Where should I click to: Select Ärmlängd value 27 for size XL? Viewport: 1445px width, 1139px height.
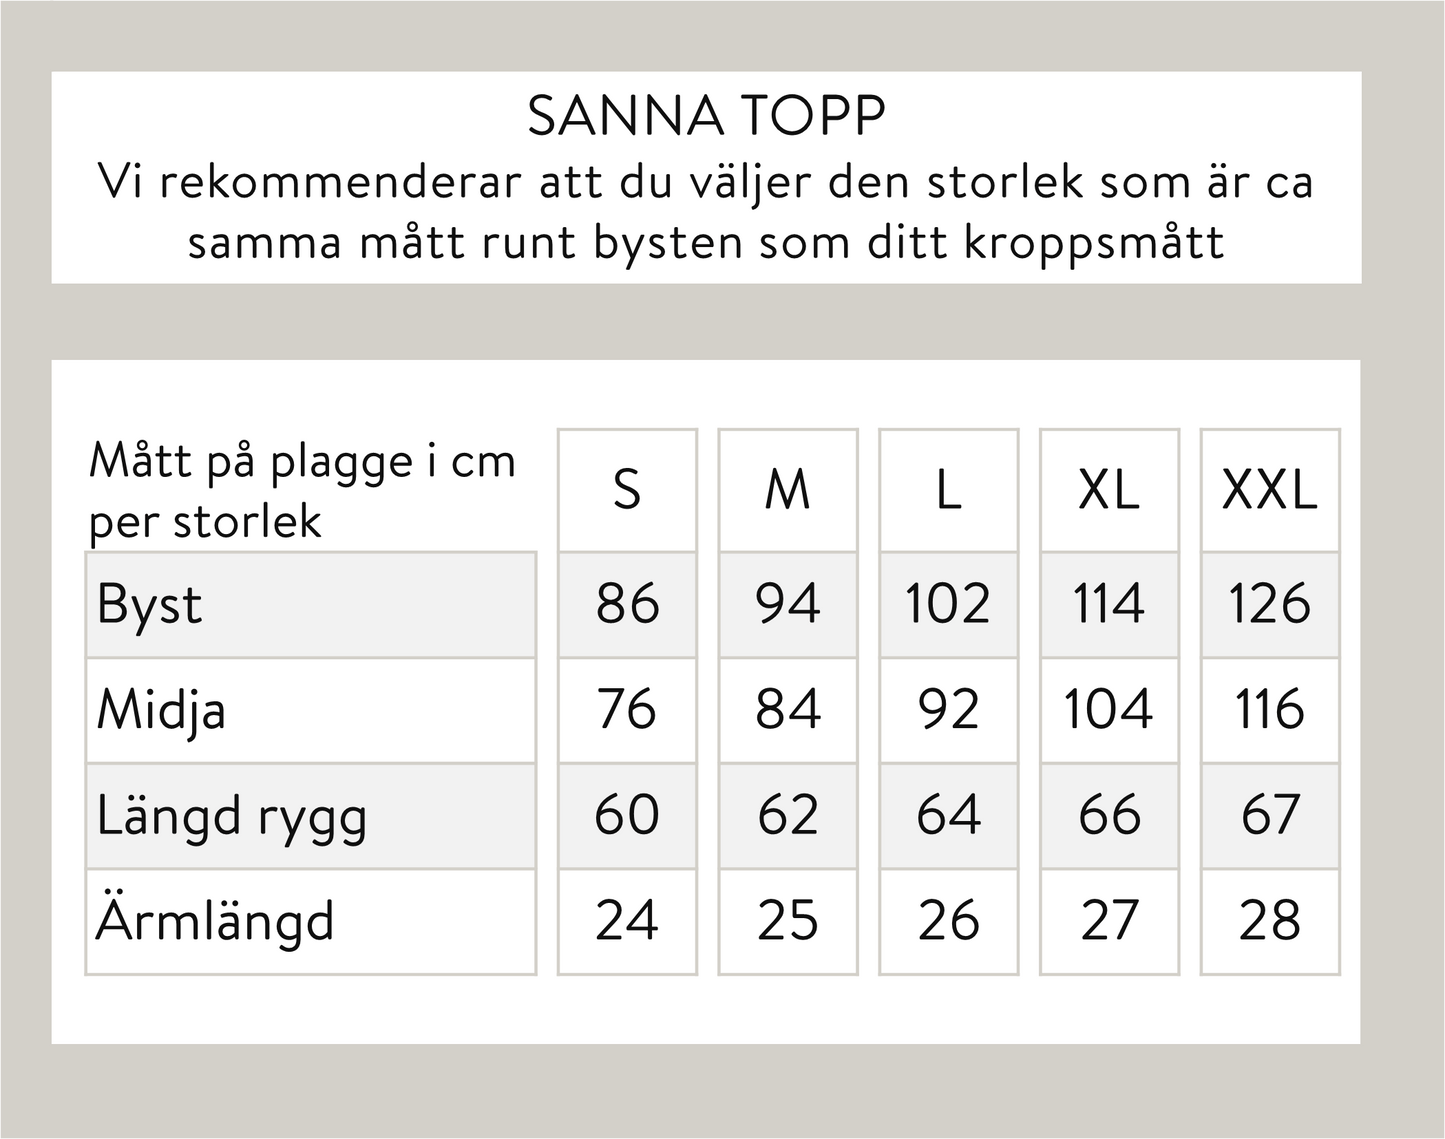click(1109, 922)
